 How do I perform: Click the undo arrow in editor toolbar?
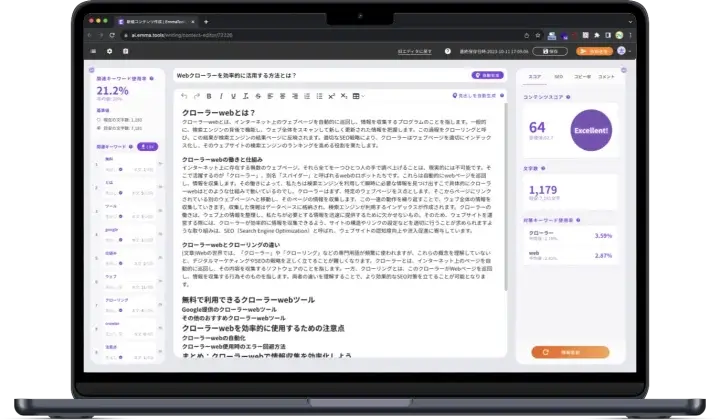coord(183,96)
